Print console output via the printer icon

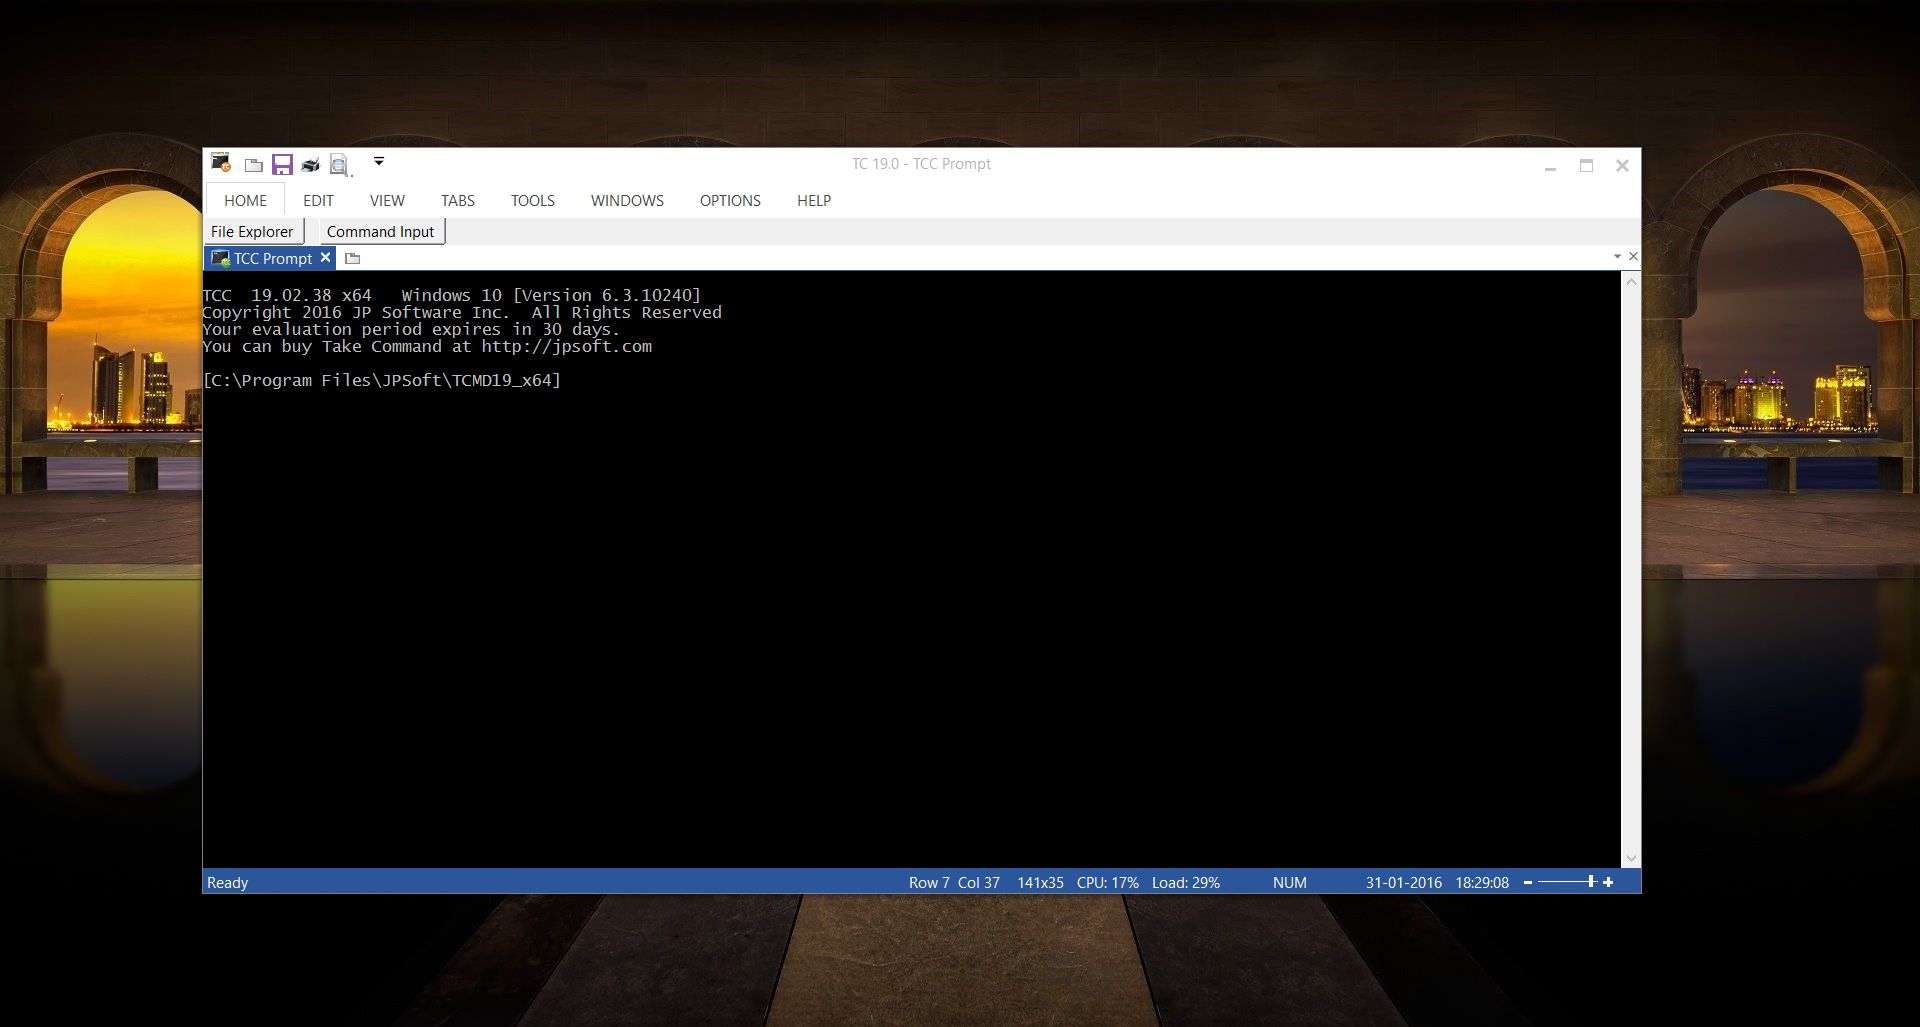point(310,165)
